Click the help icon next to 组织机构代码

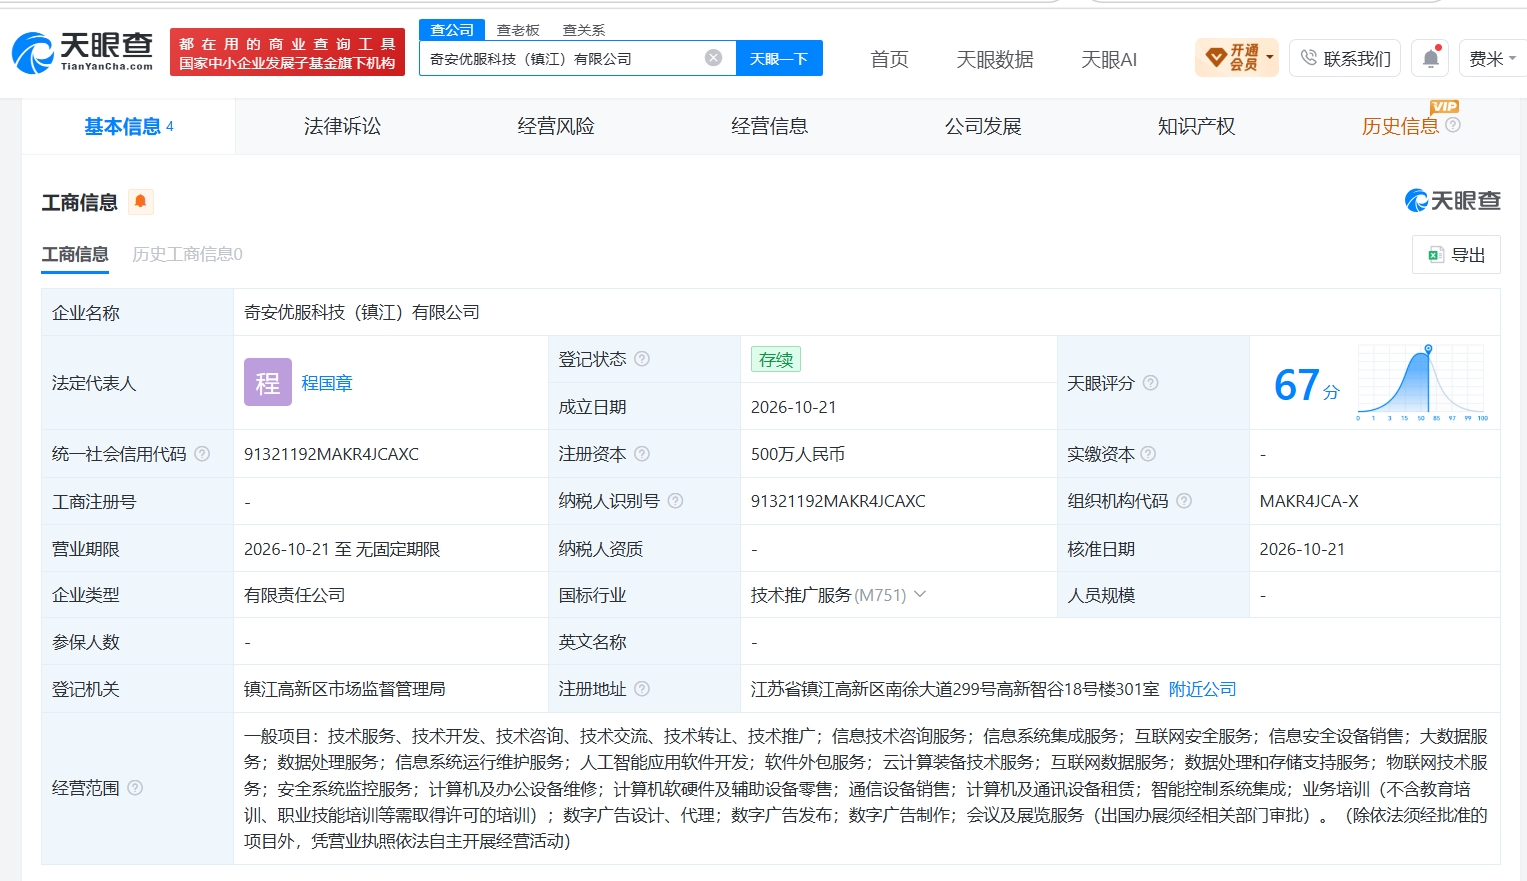[x=1184, y=501]
